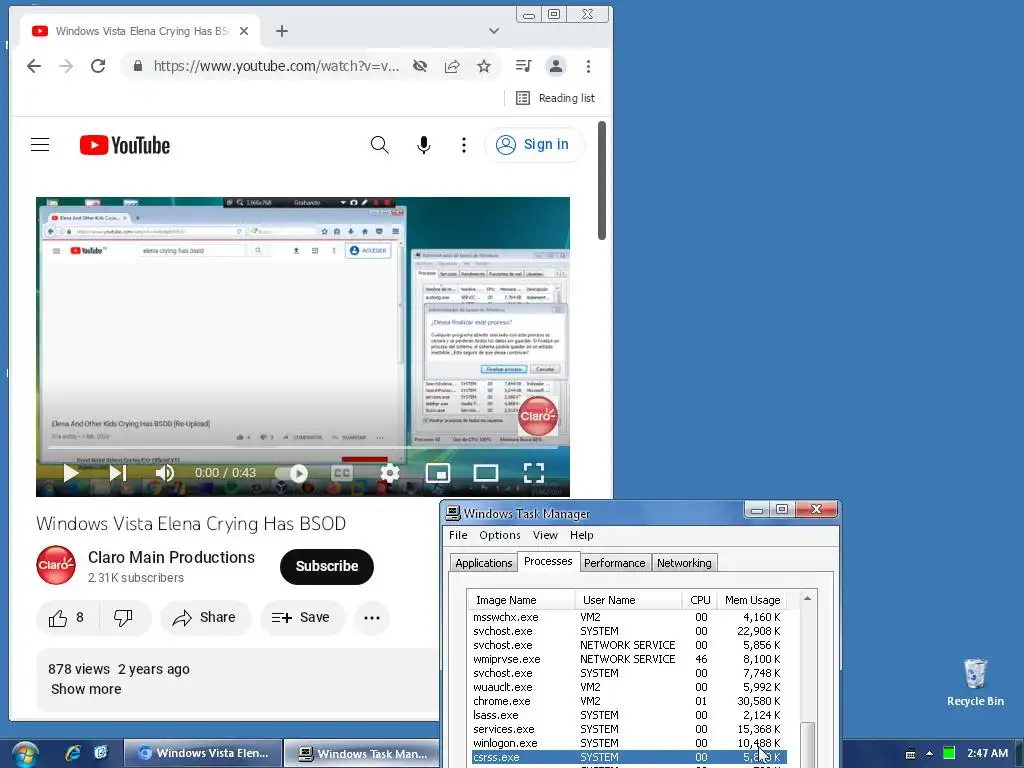1024x768 pixels.
Task: Select wmiprvse.exe process row
Action: click(629, 659)
